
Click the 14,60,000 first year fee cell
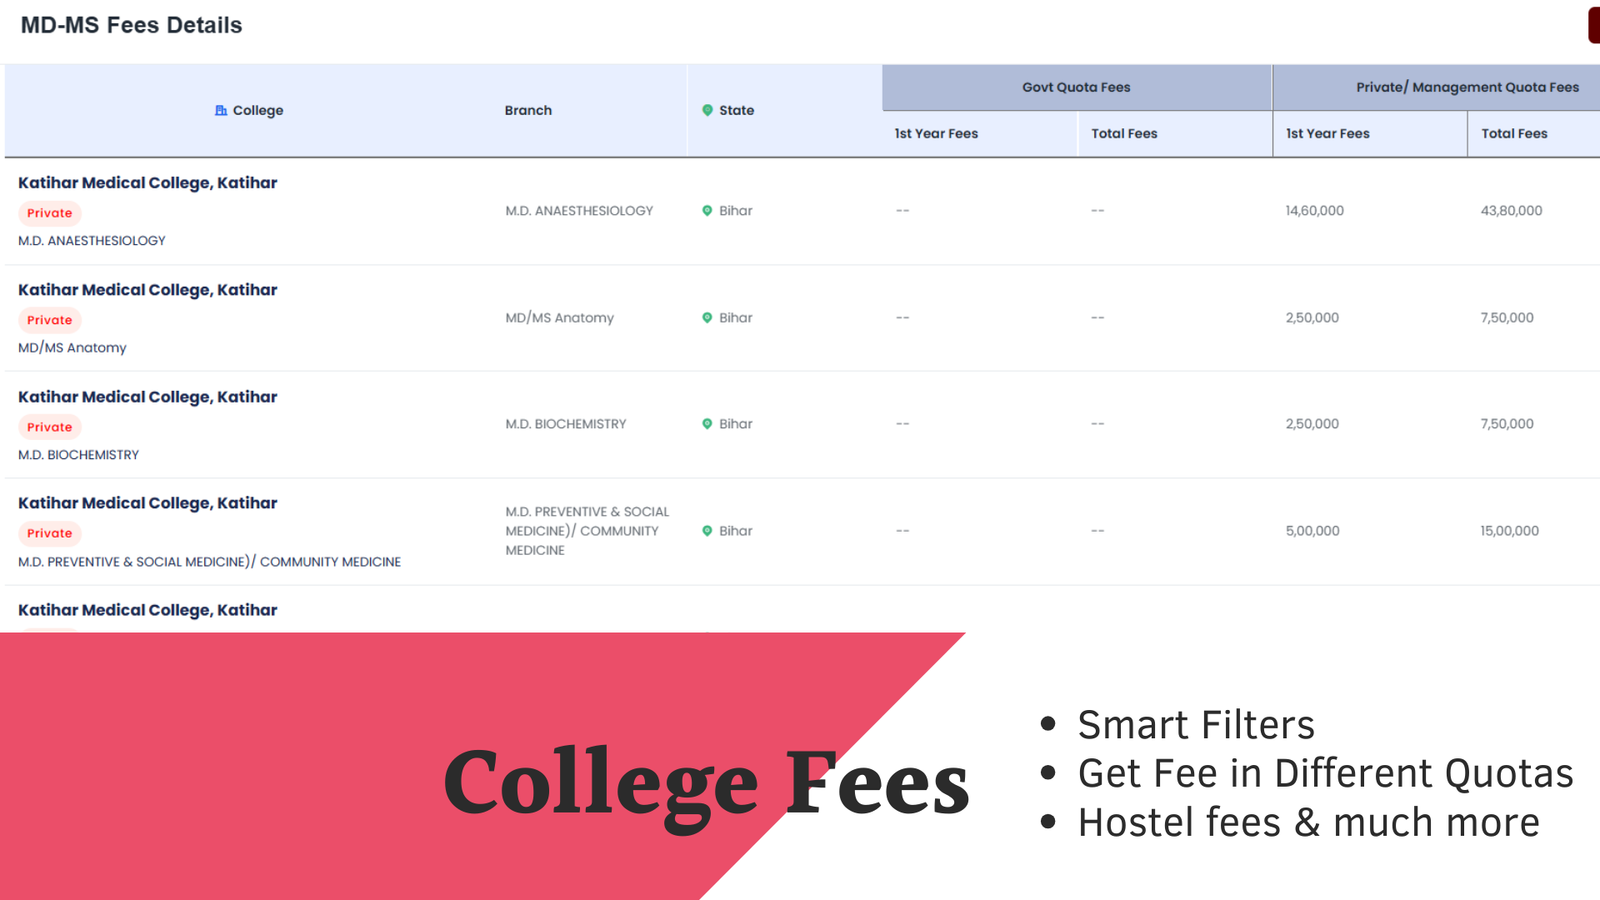1314,211
